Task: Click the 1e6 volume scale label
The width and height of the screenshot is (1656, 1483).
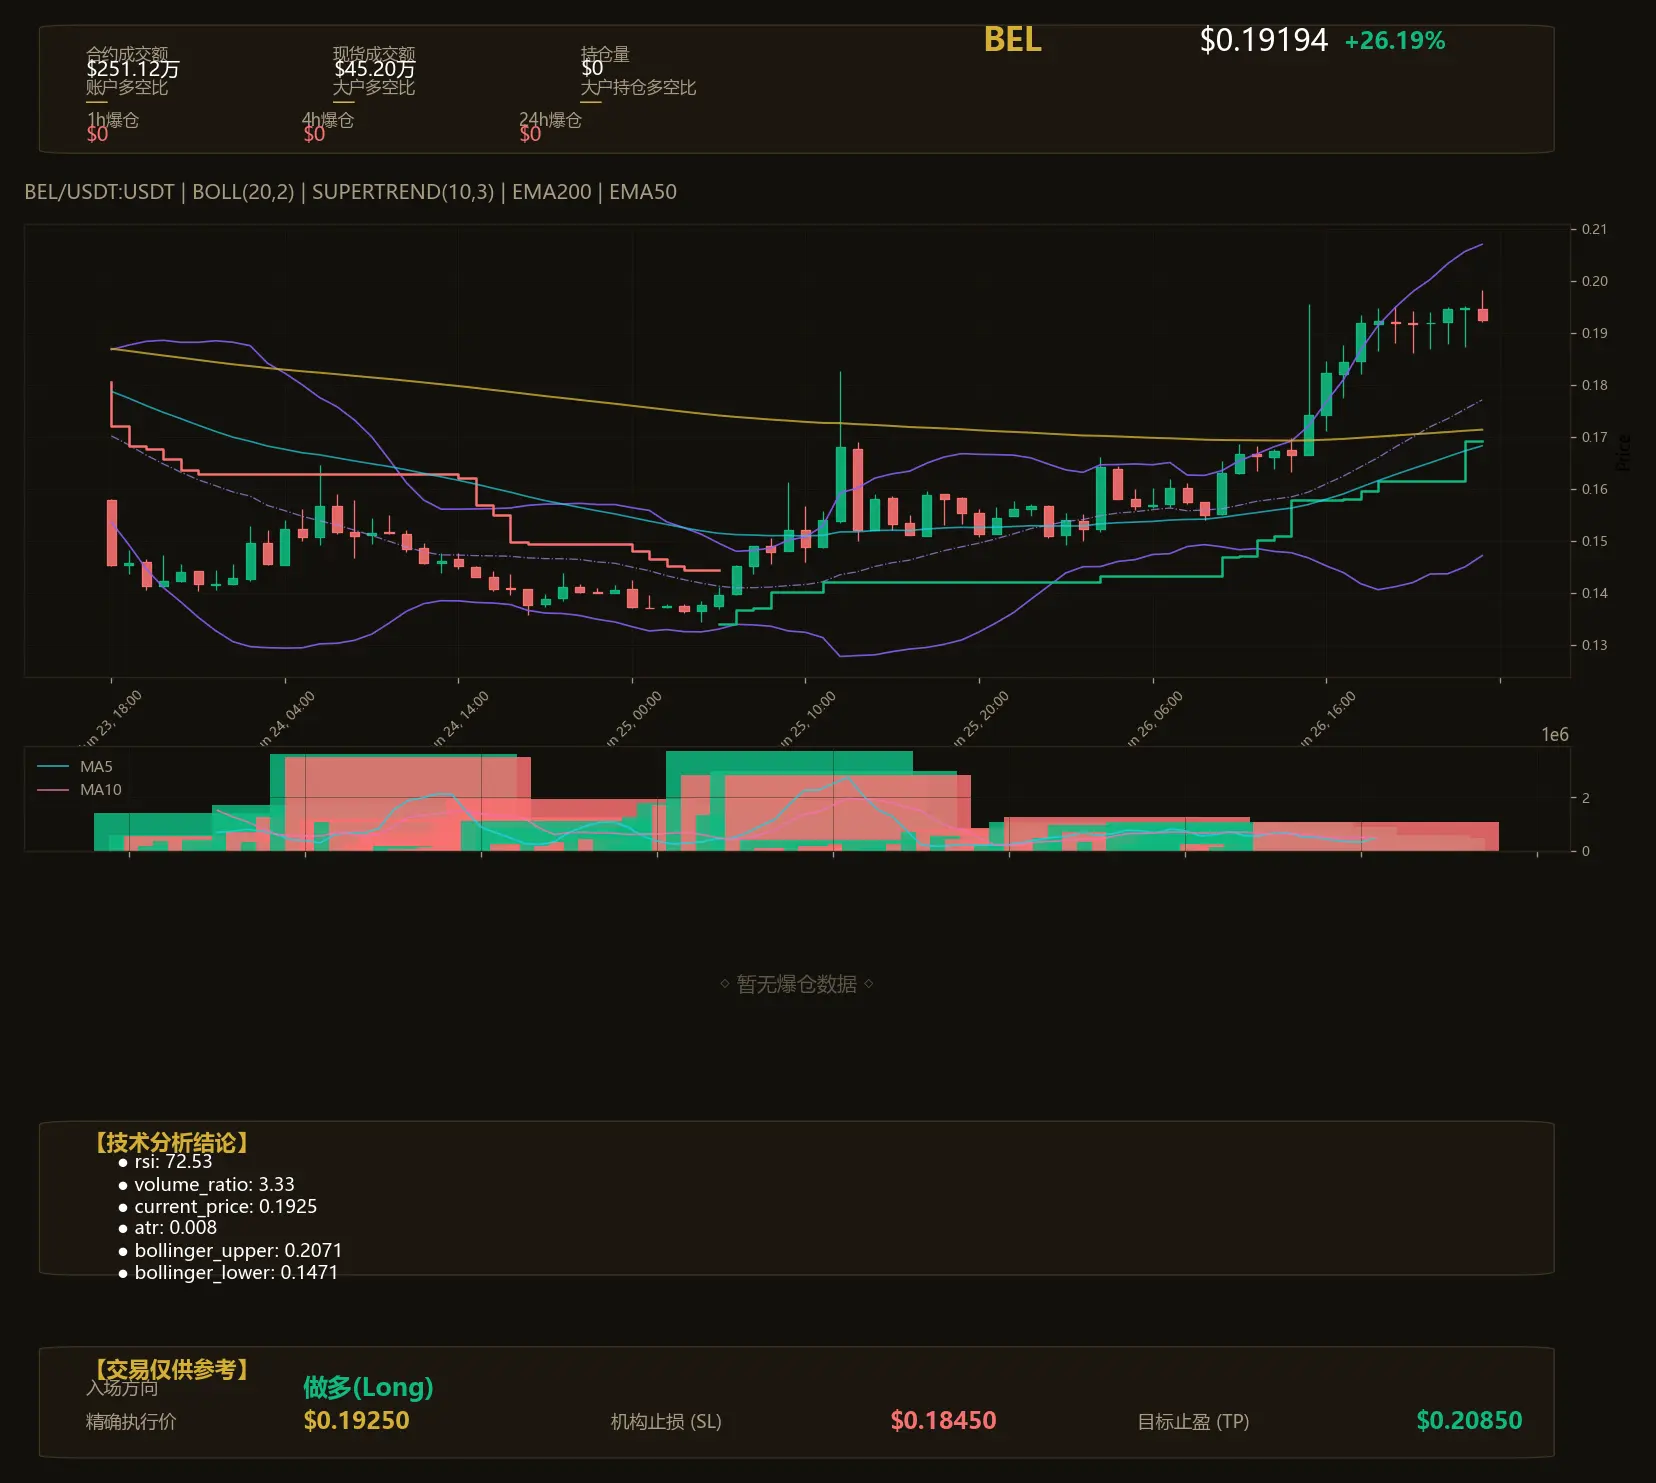Action: click(1554, 735)
